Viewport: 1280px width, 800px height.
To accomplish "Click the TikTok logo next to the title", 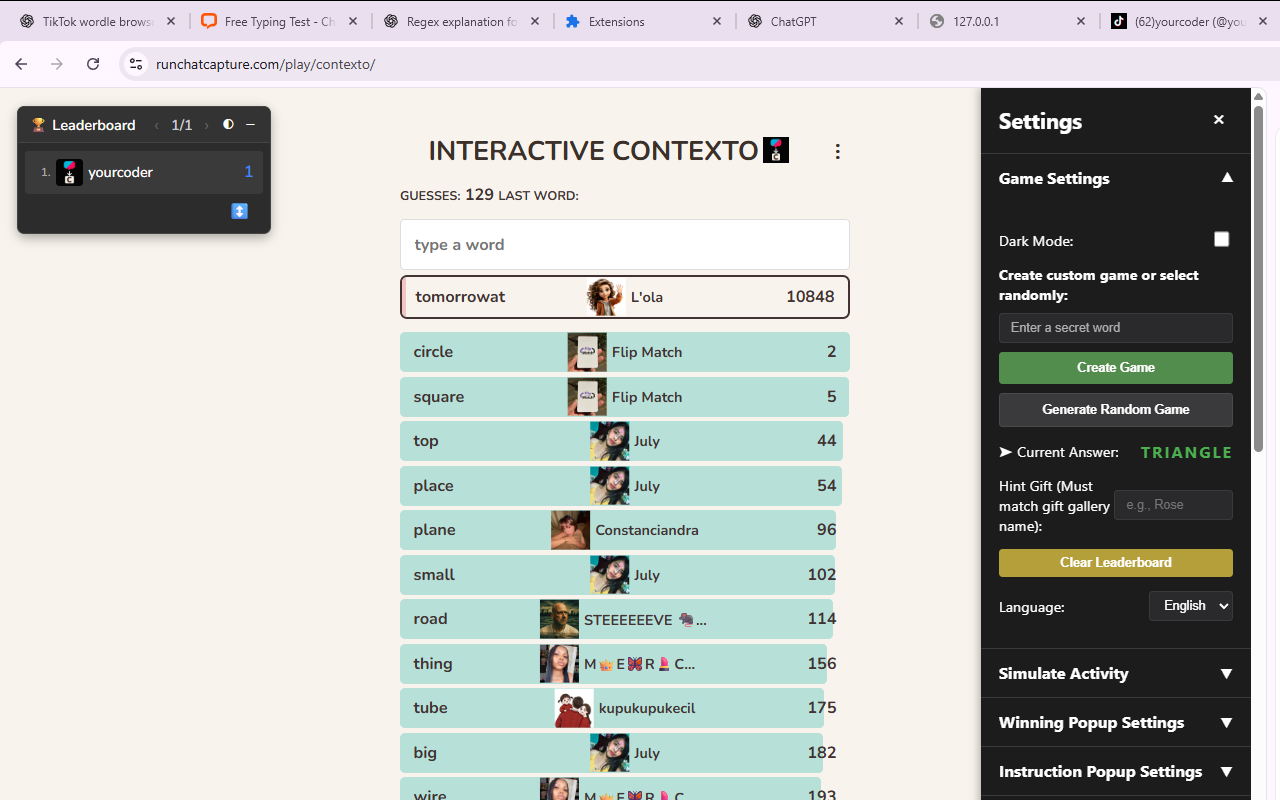I will pyautogui.click(x=776, y=150).
